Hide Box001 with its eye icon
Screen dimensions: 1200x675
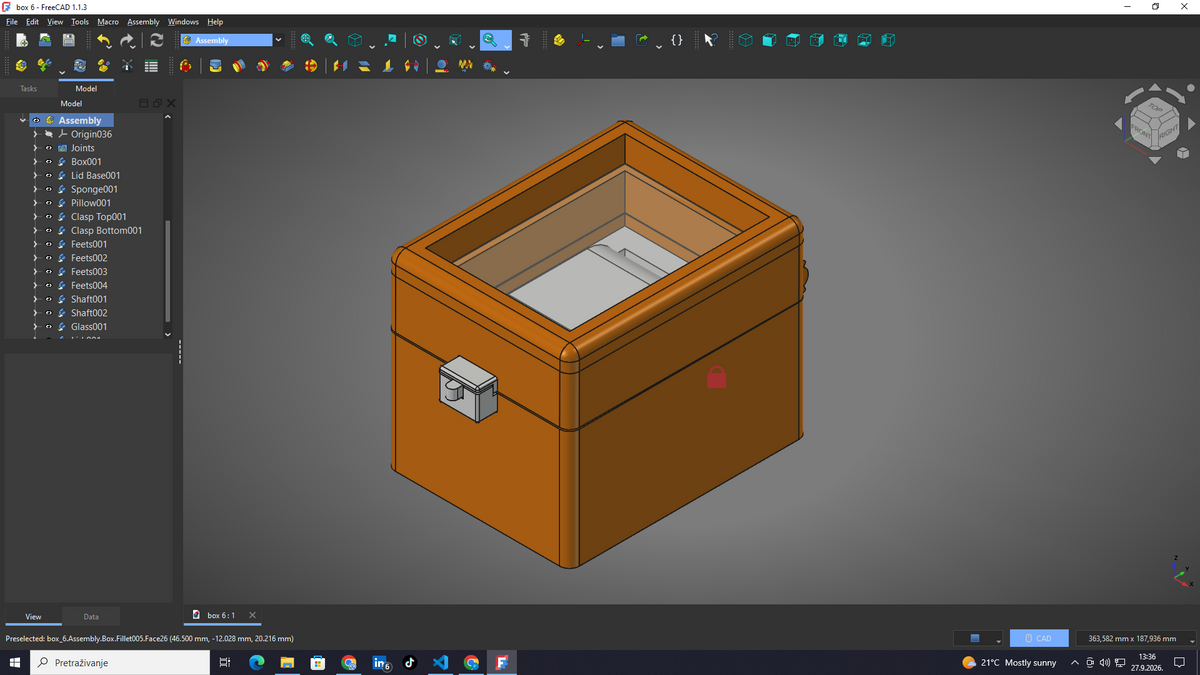[x=49, y=161]
